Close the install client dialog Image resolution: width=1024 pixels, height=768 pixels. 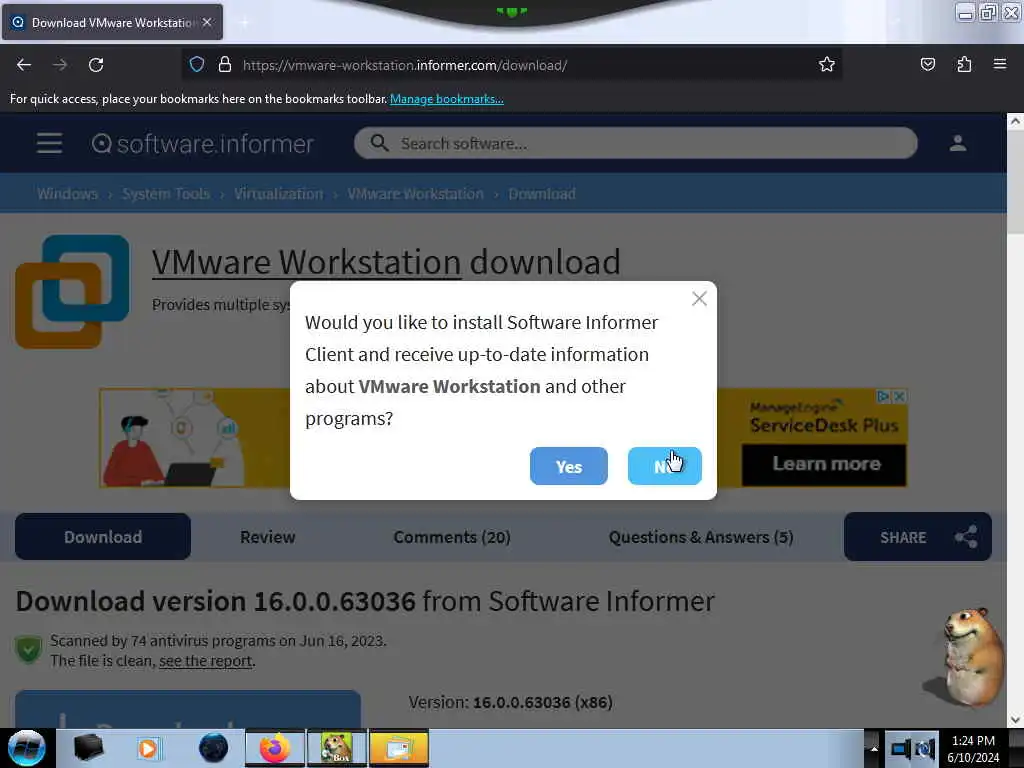tap(699, 298)
